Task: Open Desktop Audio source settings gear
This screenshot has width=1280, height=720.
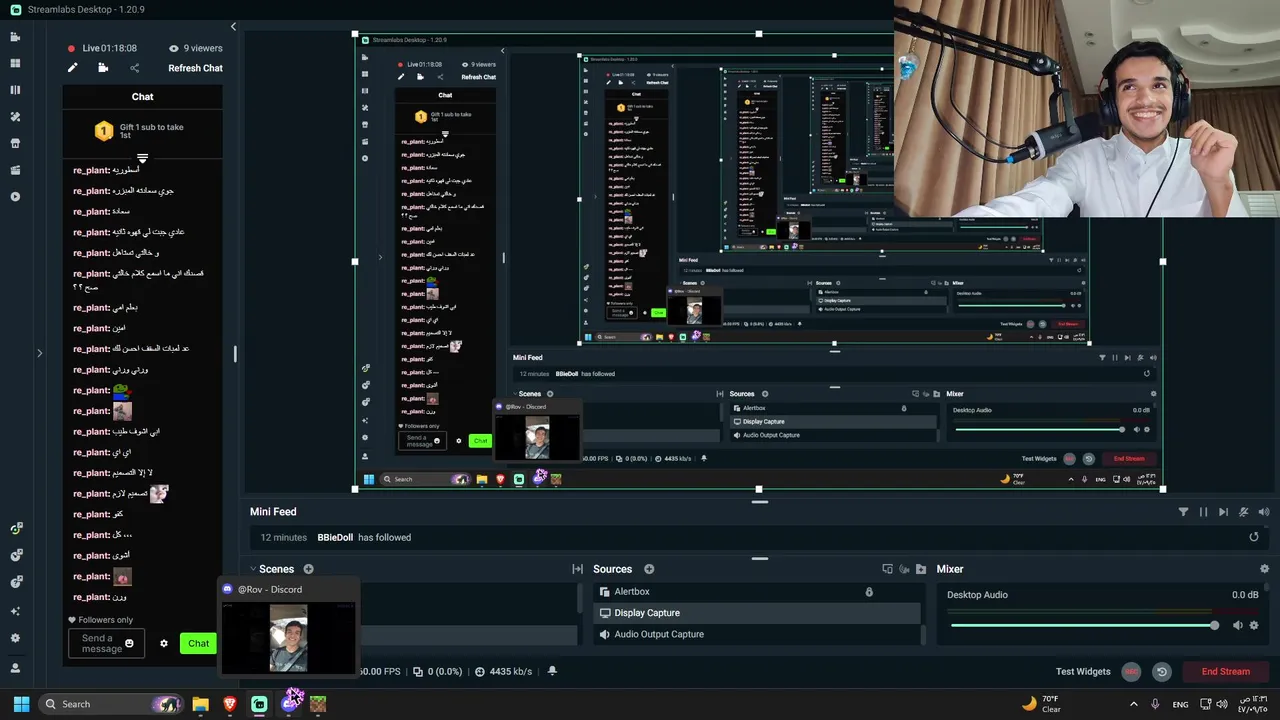Action: 1254,625
